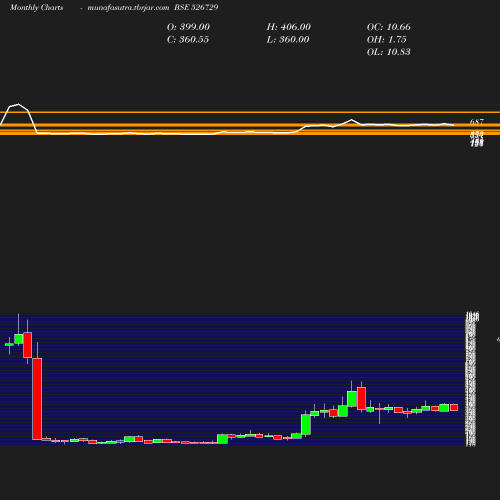500x500 pixels.
Task: Click the tall red candlestick after the early peak
Action: (x=37, y=399)
